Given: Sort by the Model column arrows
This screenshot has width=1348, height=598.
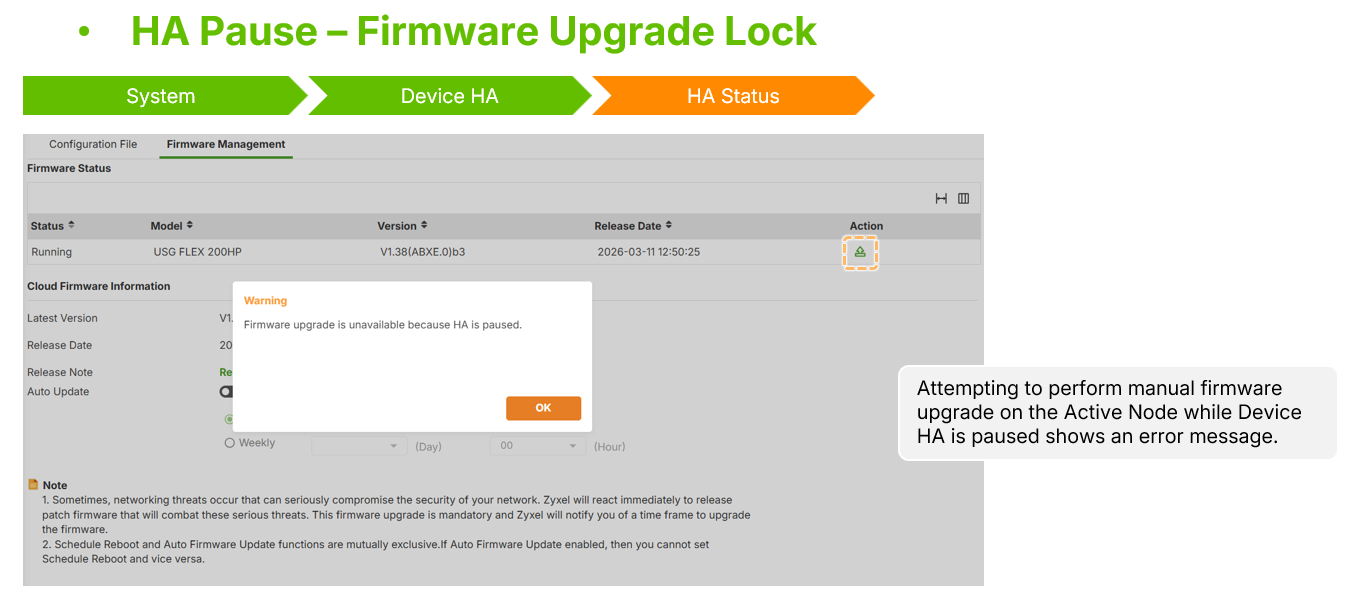Looking at the screenshot, I should point(189,226).
